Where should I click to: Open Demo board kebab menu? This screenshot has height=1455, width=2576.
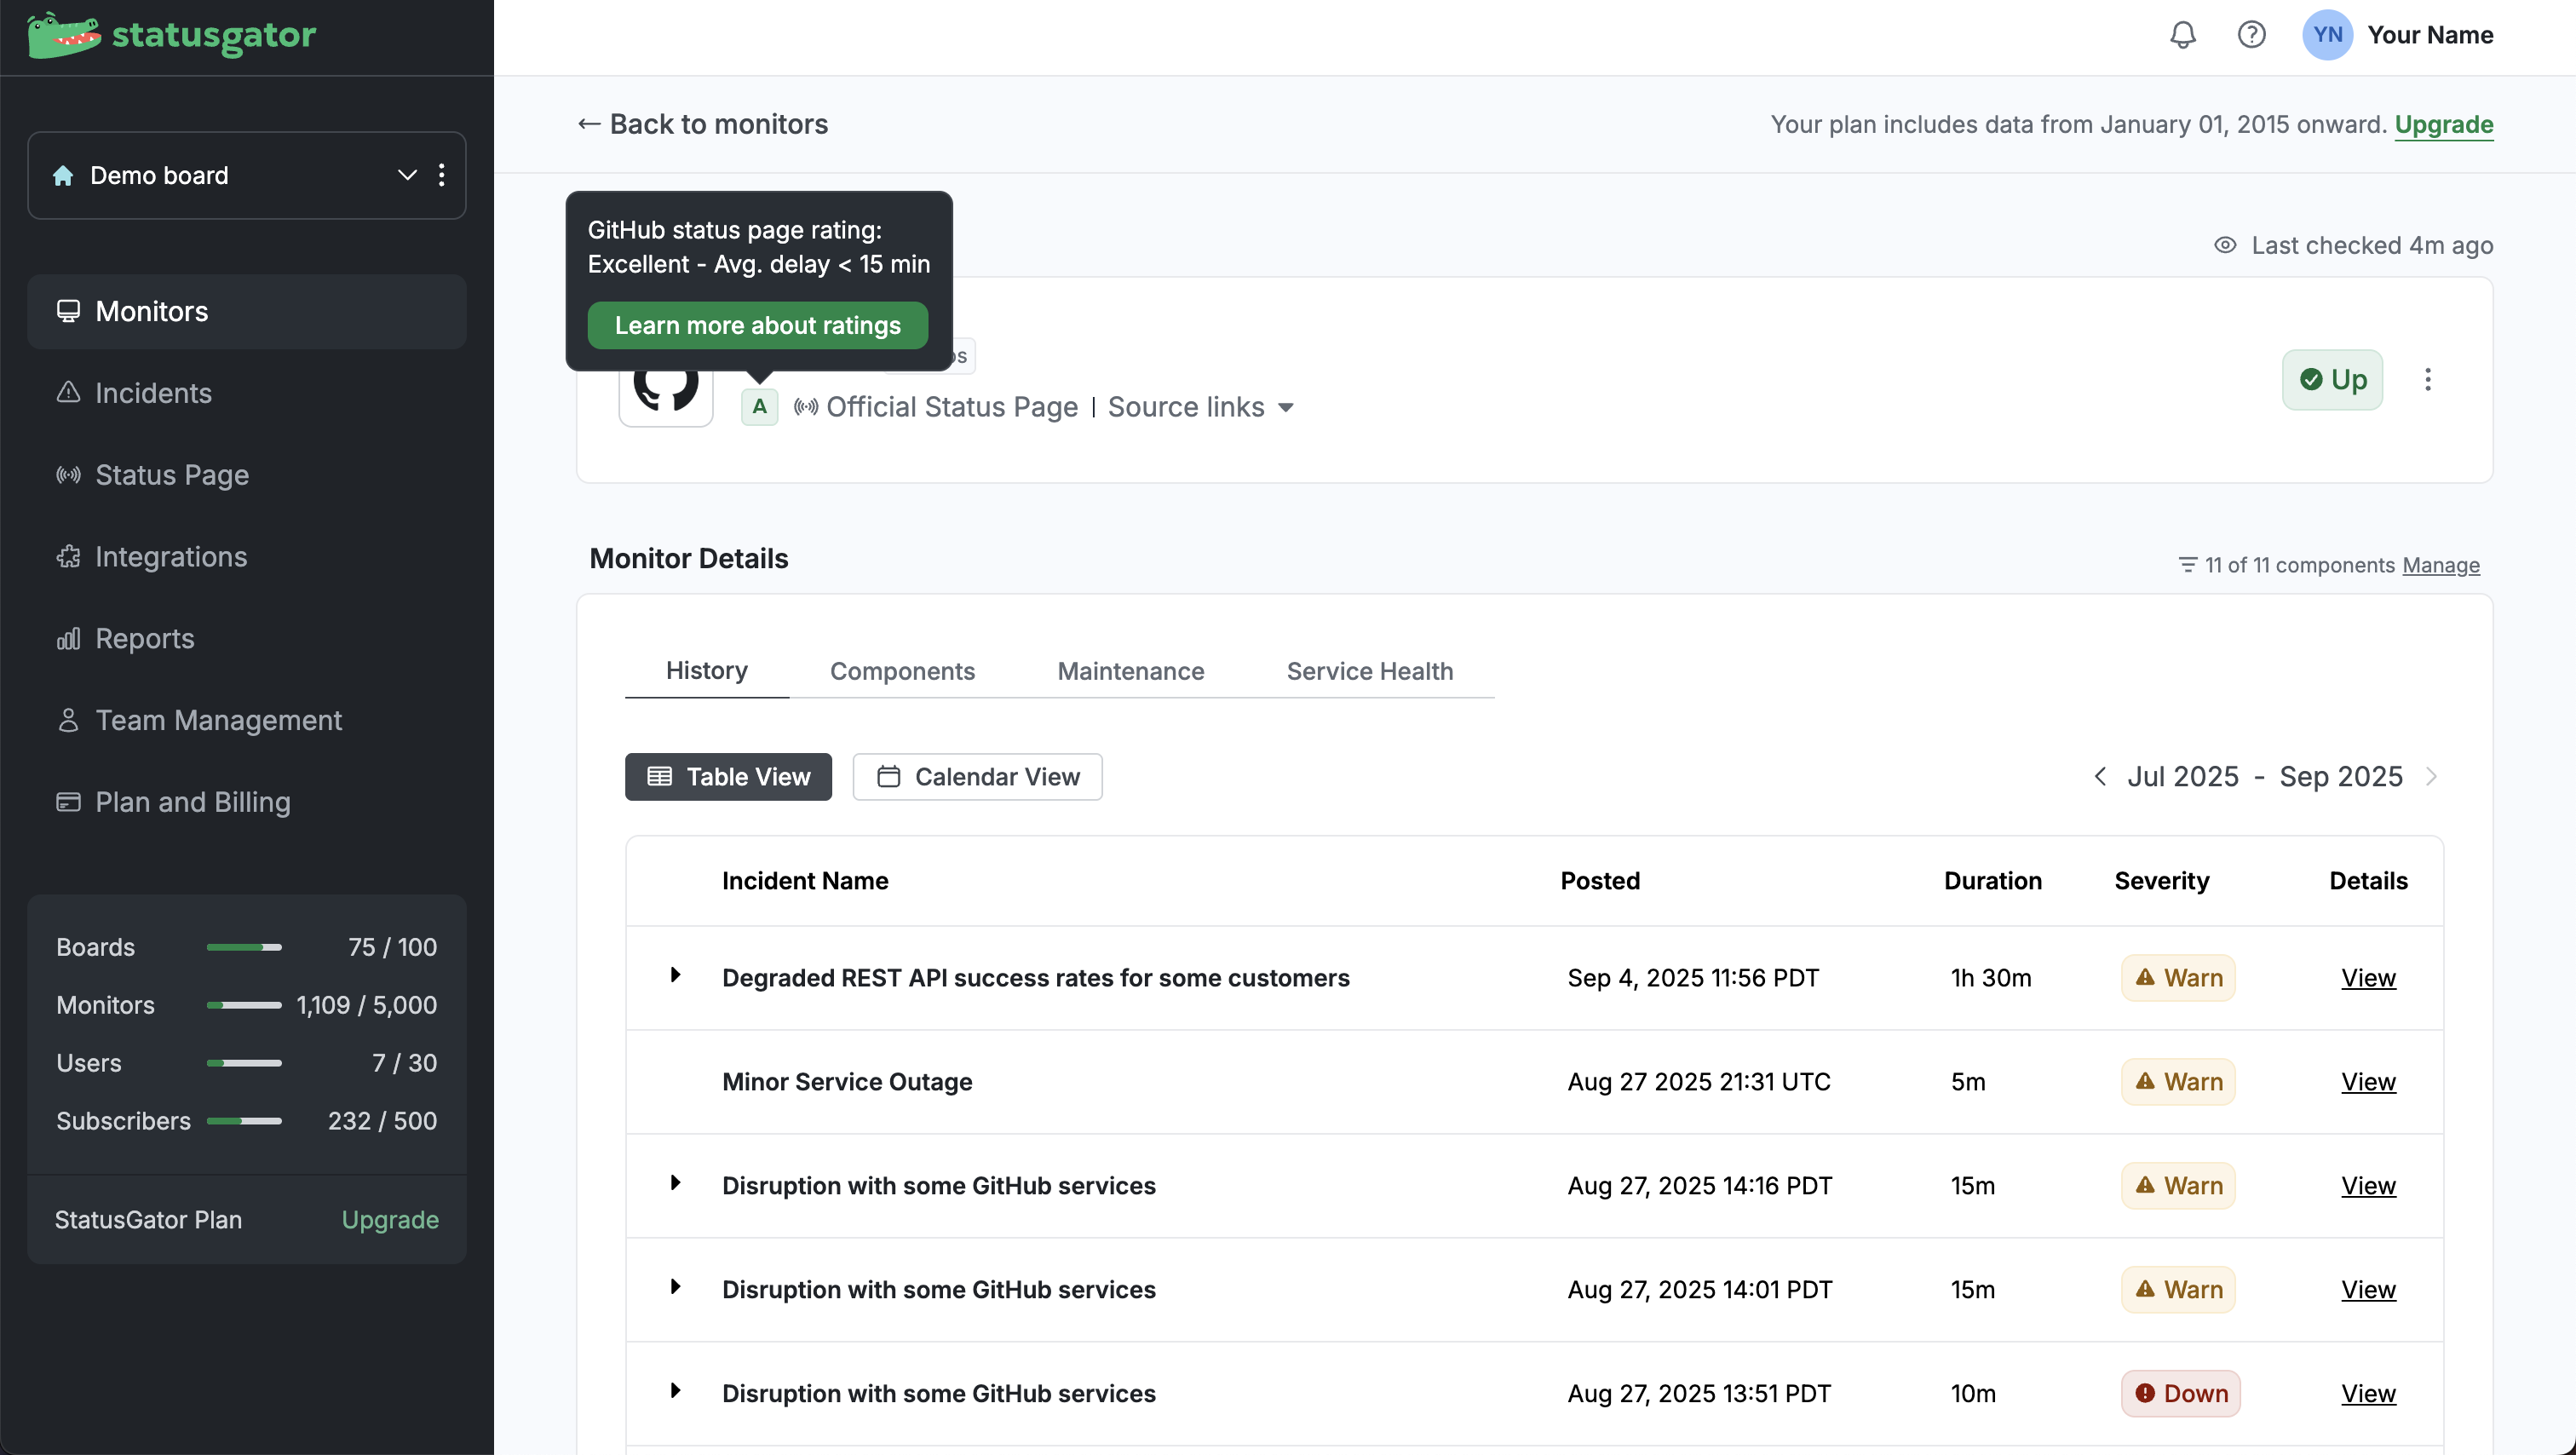tap(441, 175)
